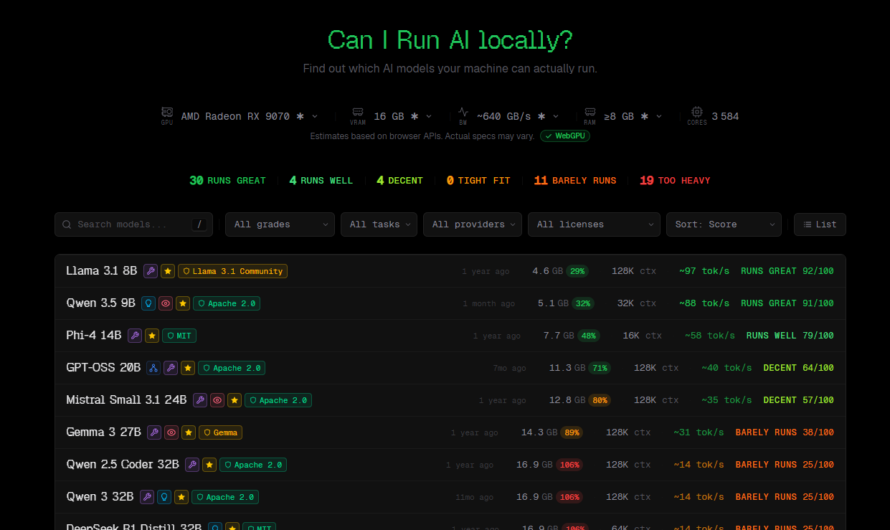
Task: Click the vision eye icon on Qwen 3.5 9B
Action: [165, 304]
